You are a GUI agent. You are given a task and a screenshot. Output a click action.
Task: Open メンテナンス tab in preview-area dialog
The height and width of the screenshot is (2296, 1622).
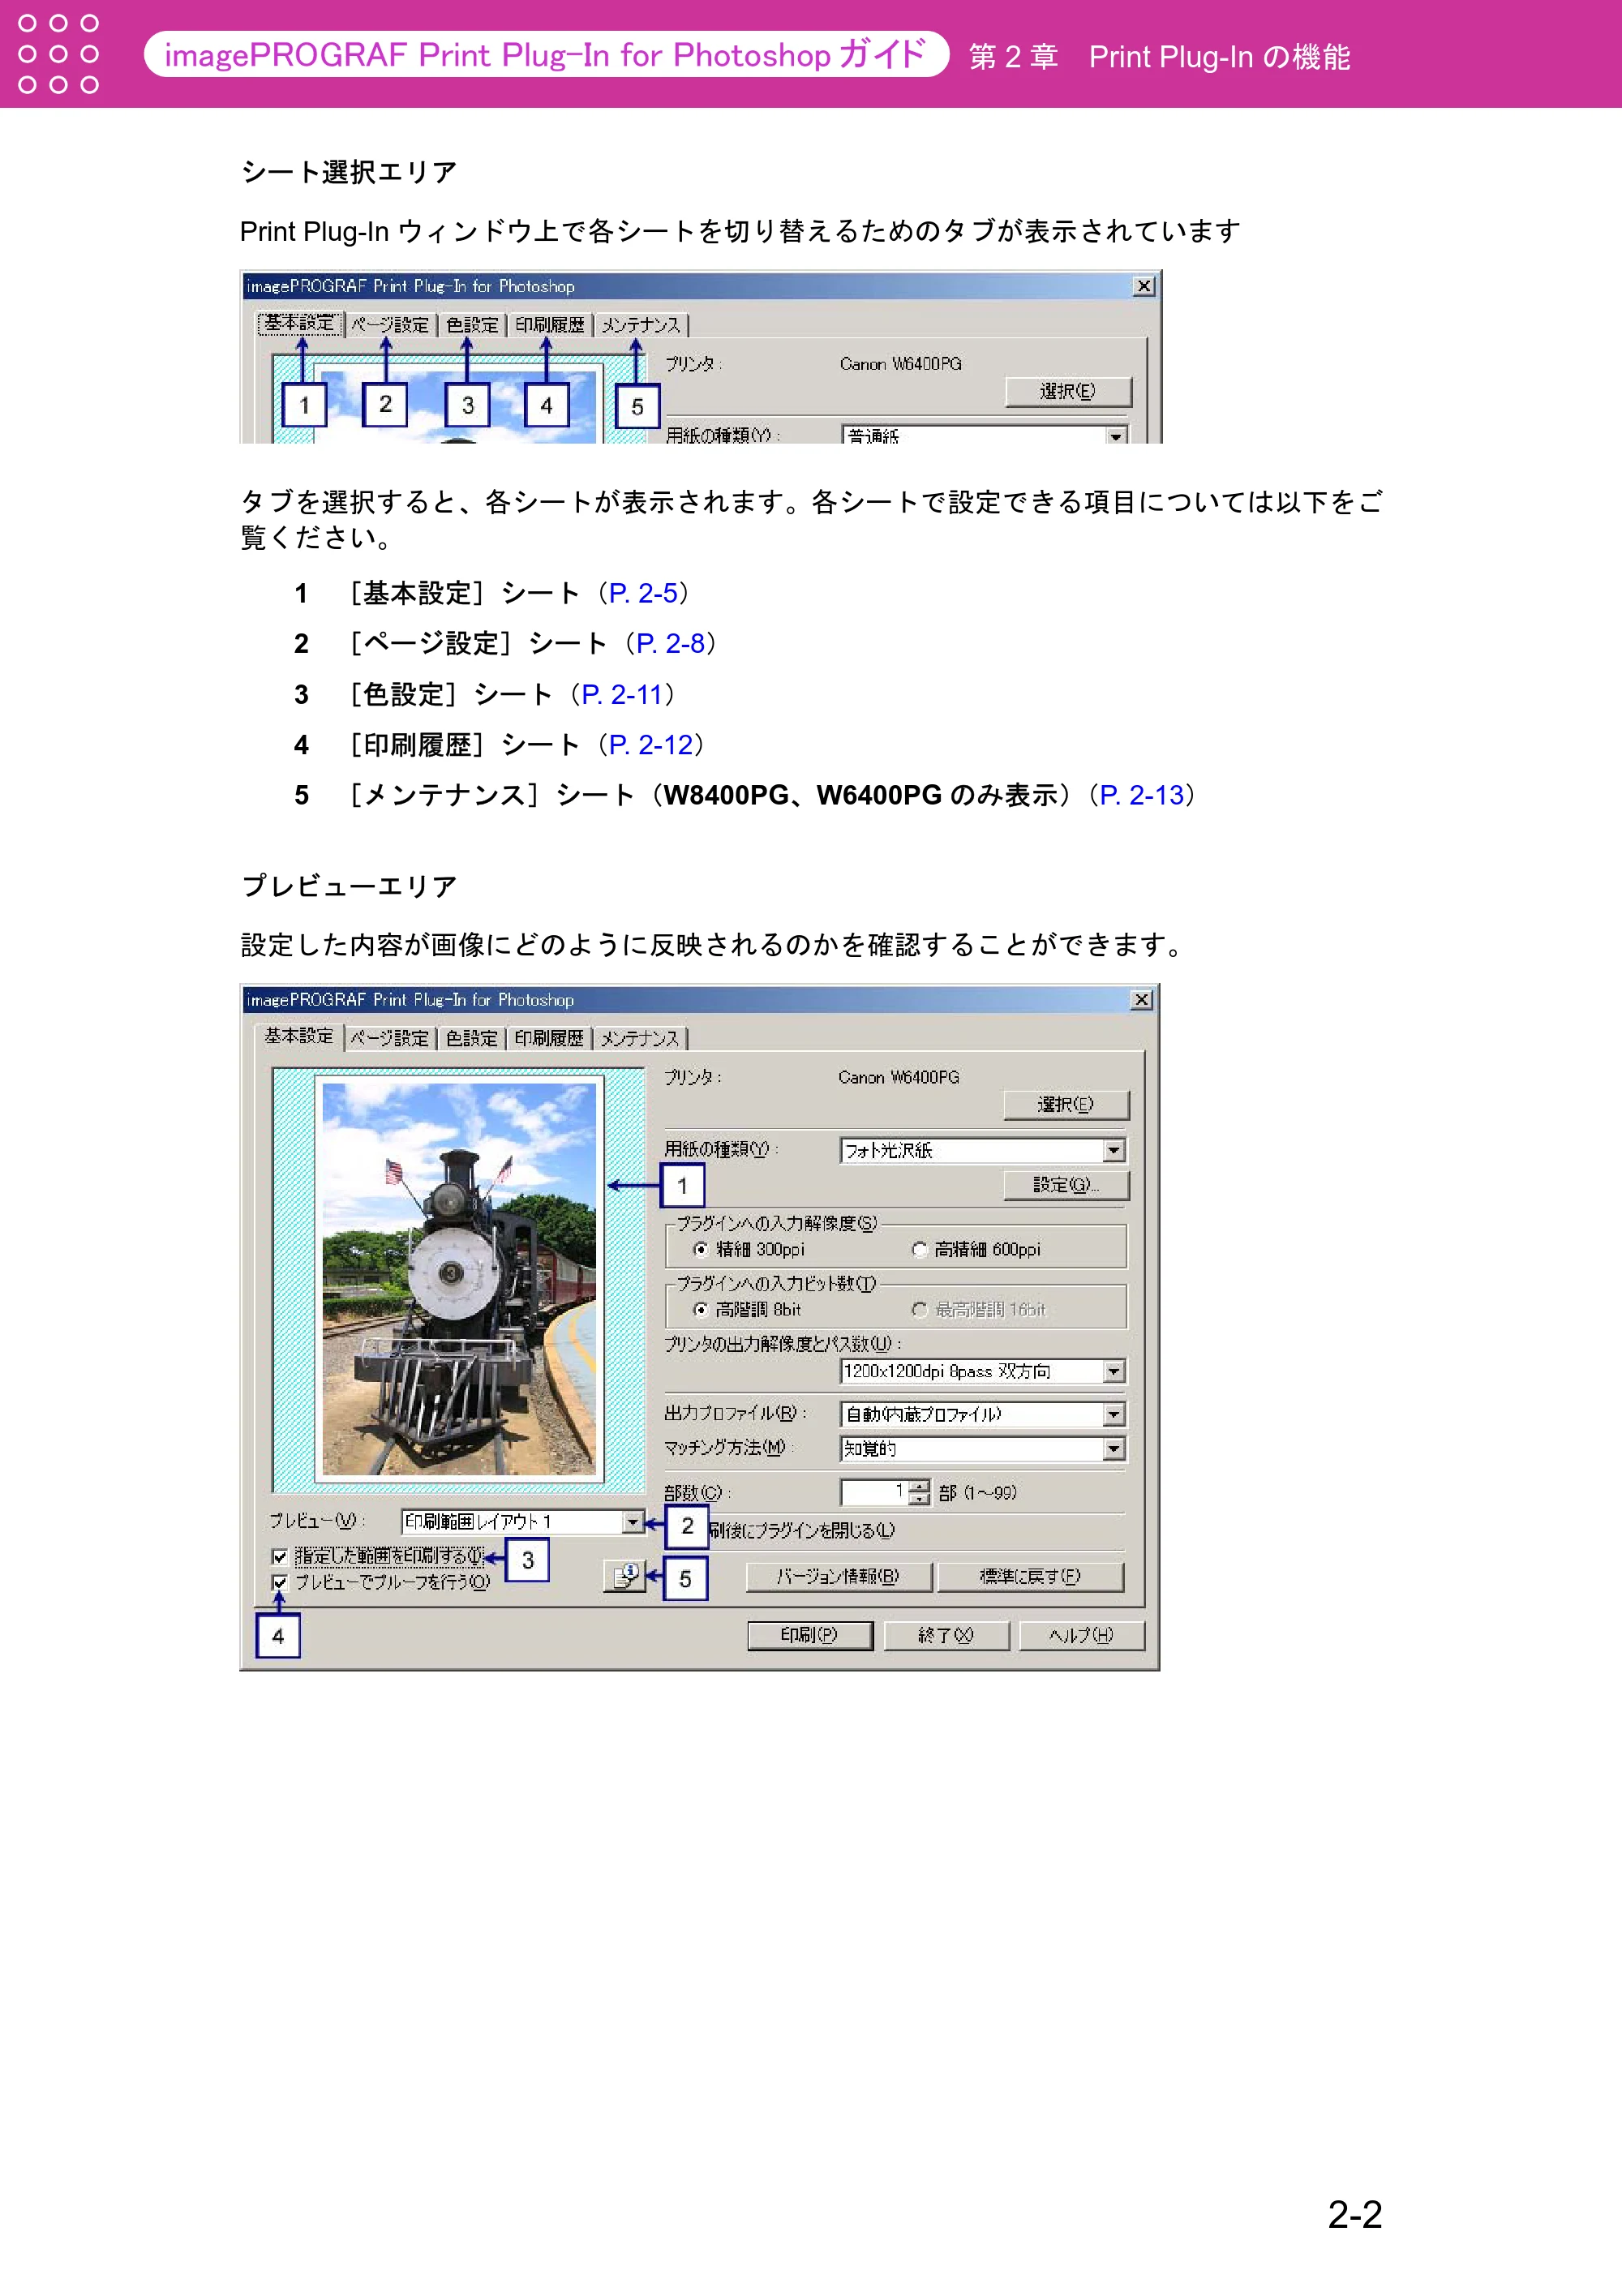click(x=640, y=1038)
